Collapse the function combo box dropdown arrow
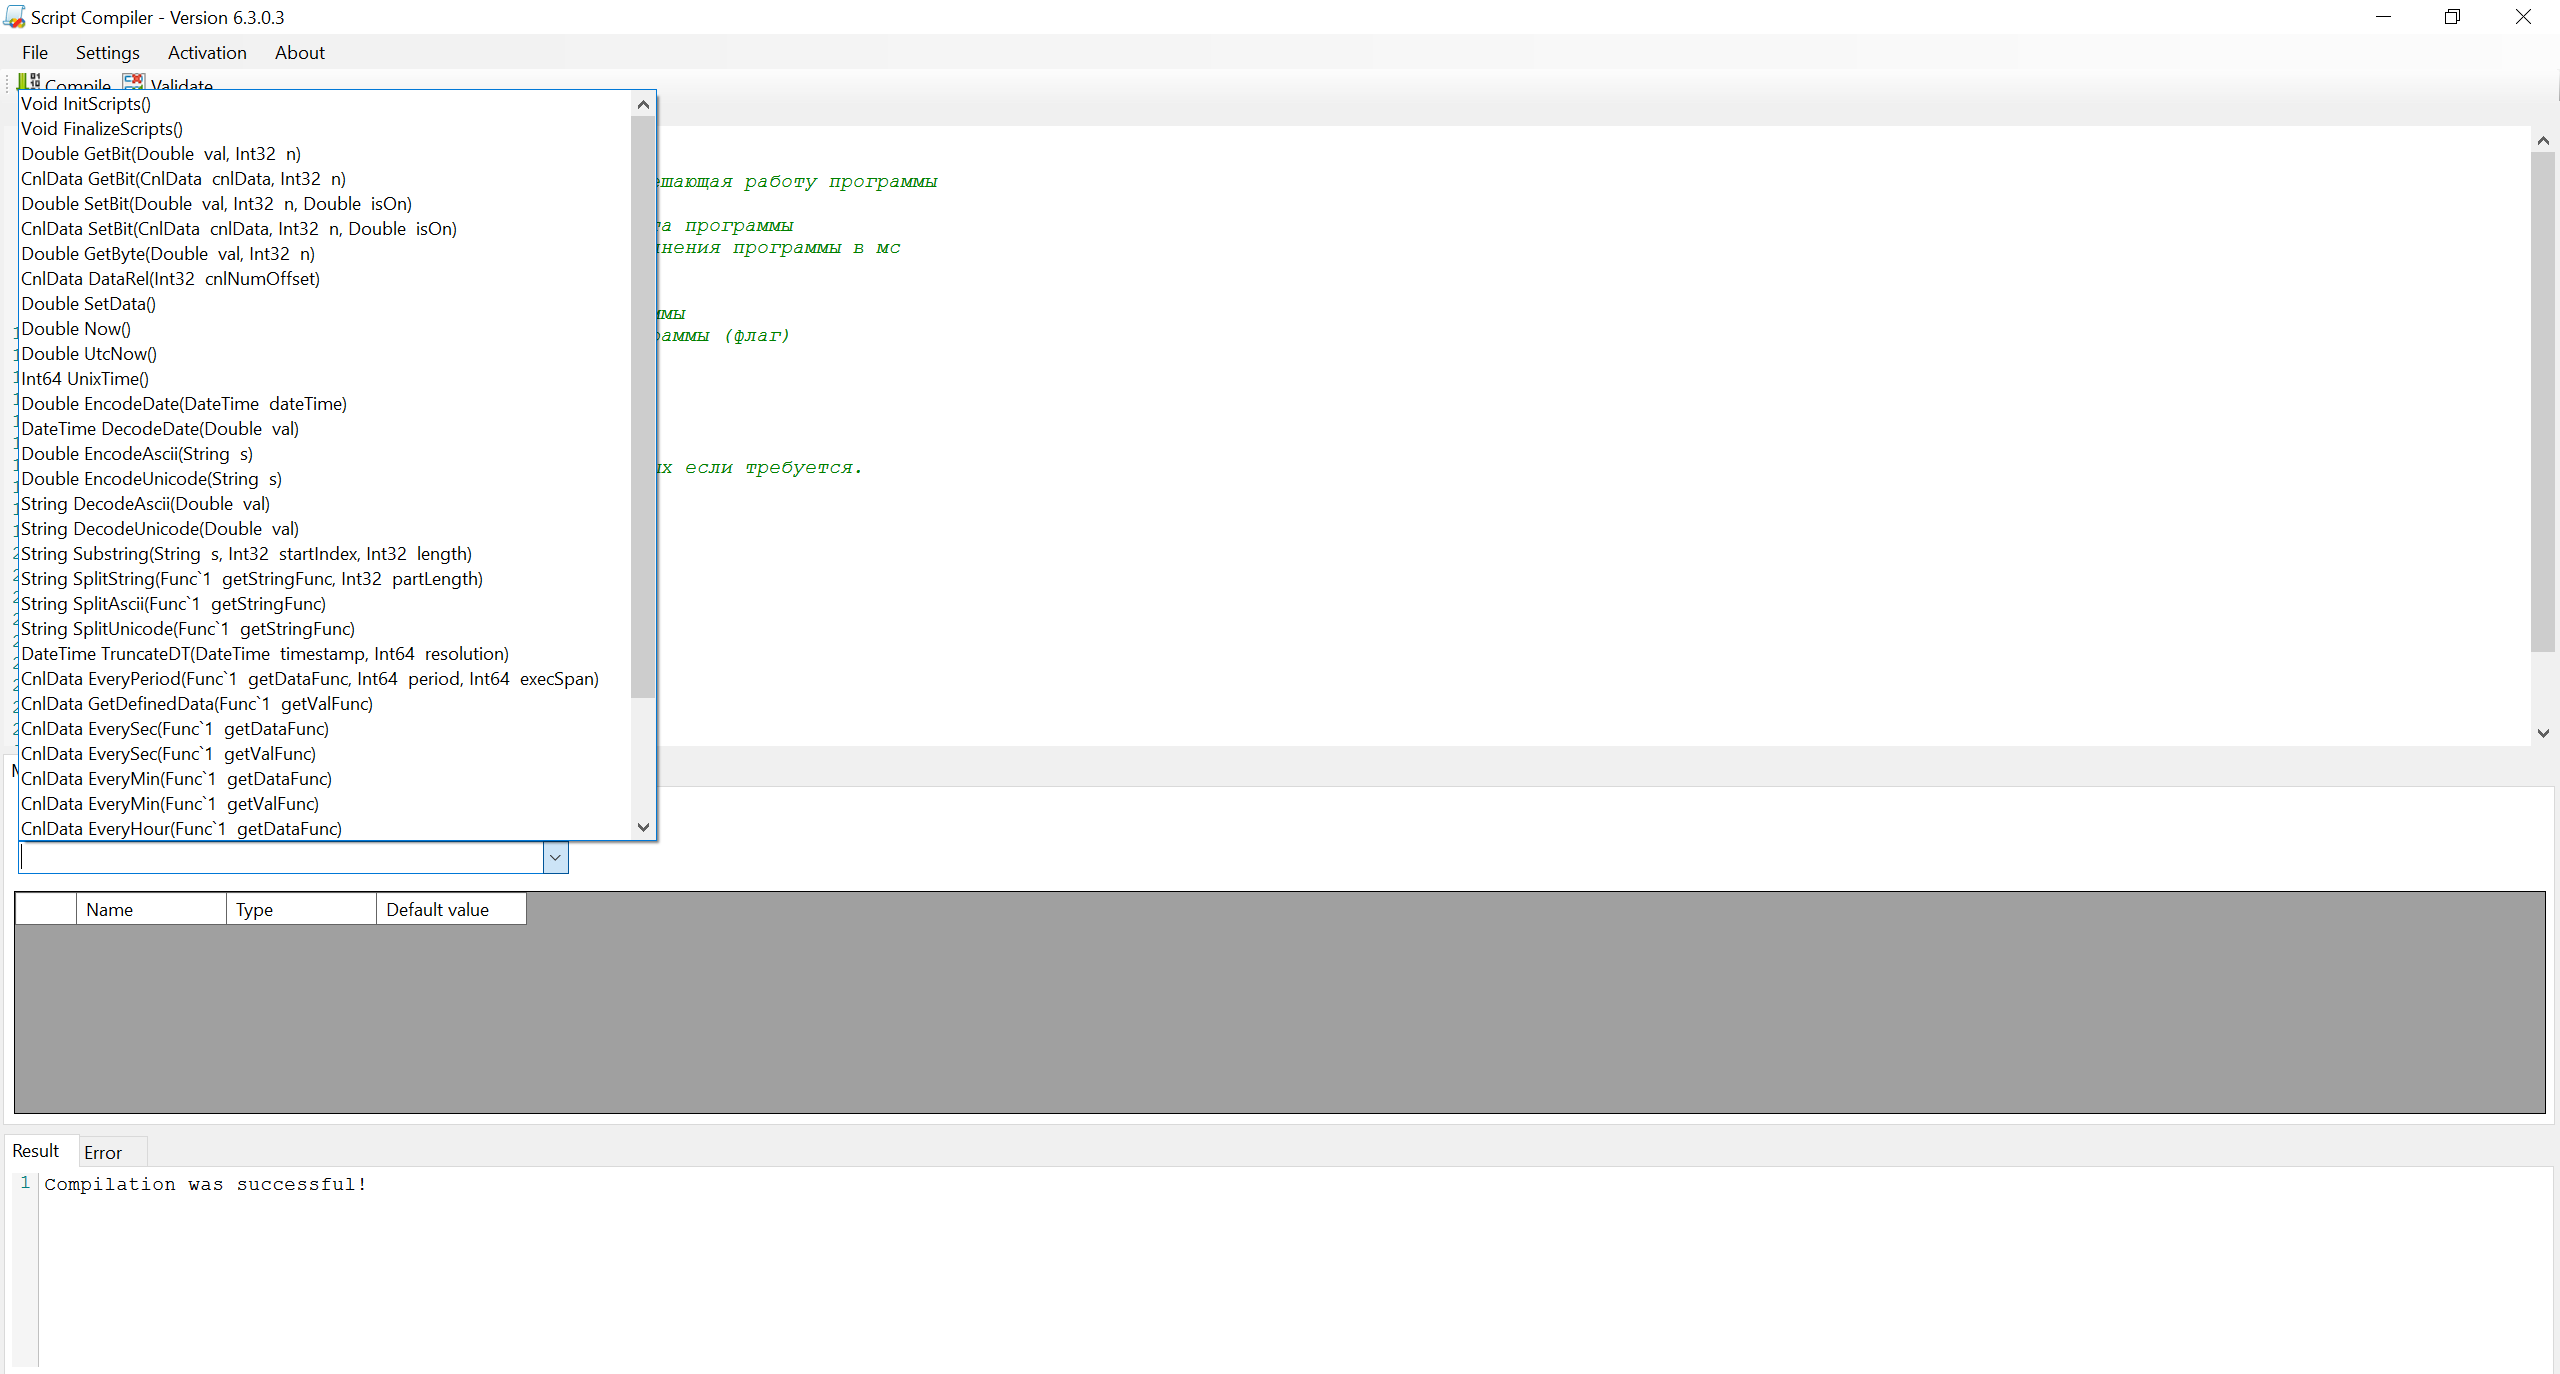Image resolution: width=2560 pixels, height=1374 pixels. point(555,858)
